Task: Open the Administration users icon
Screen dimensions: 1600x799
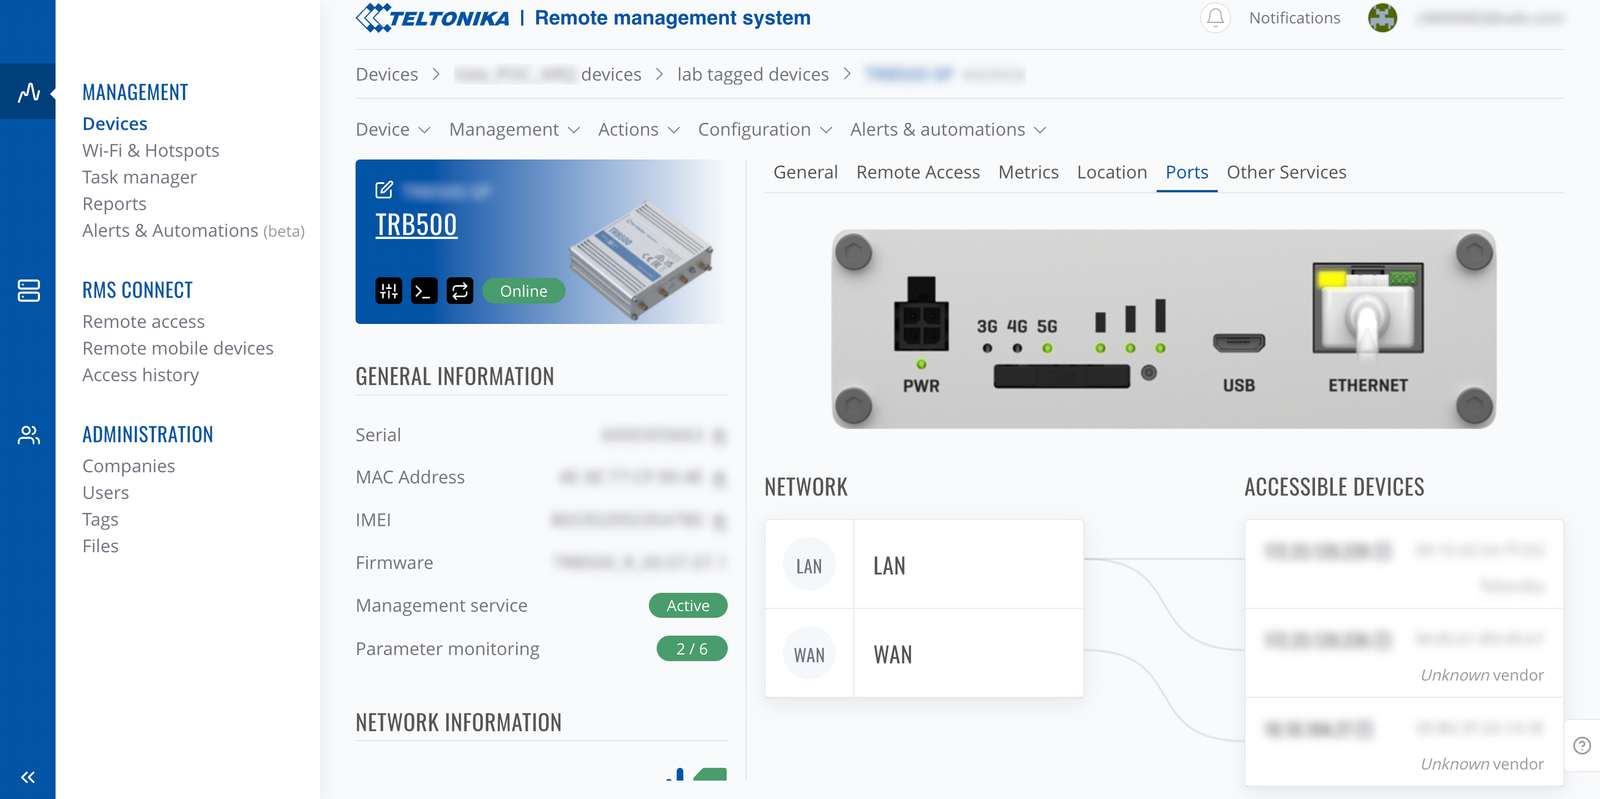Action: (x=29, y=435)
